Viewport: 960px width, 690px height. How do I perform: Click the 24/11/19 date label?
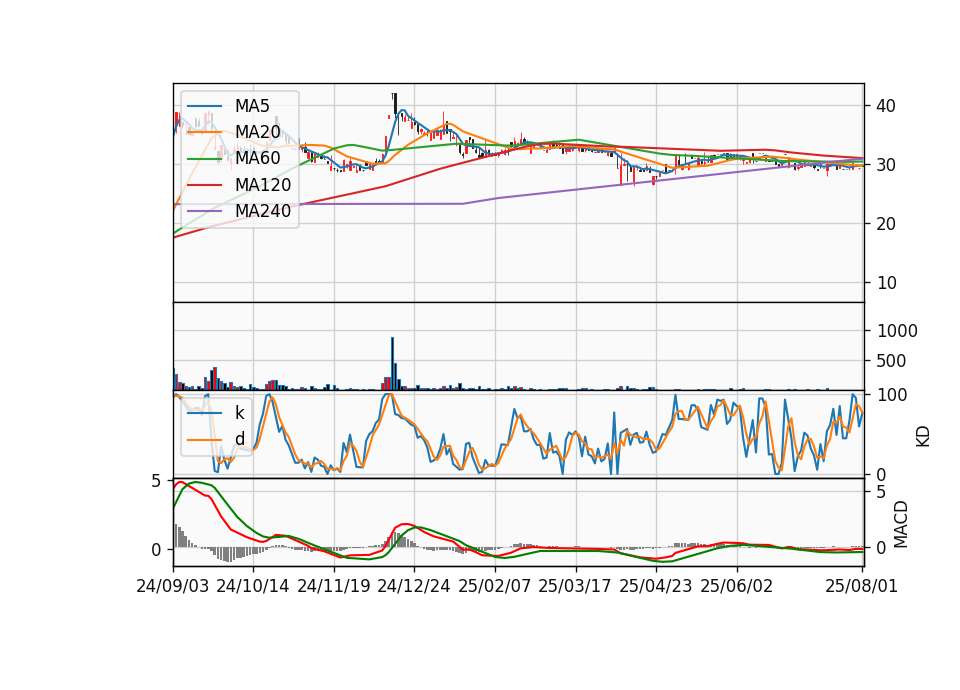click(334, 586)
